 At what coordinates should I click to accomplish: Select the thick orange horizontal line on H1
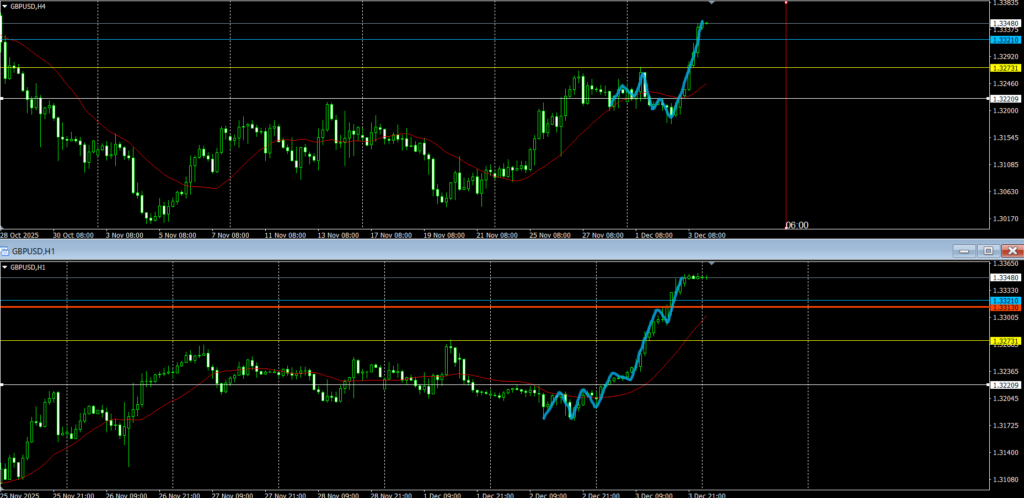(x=400, y=307)
